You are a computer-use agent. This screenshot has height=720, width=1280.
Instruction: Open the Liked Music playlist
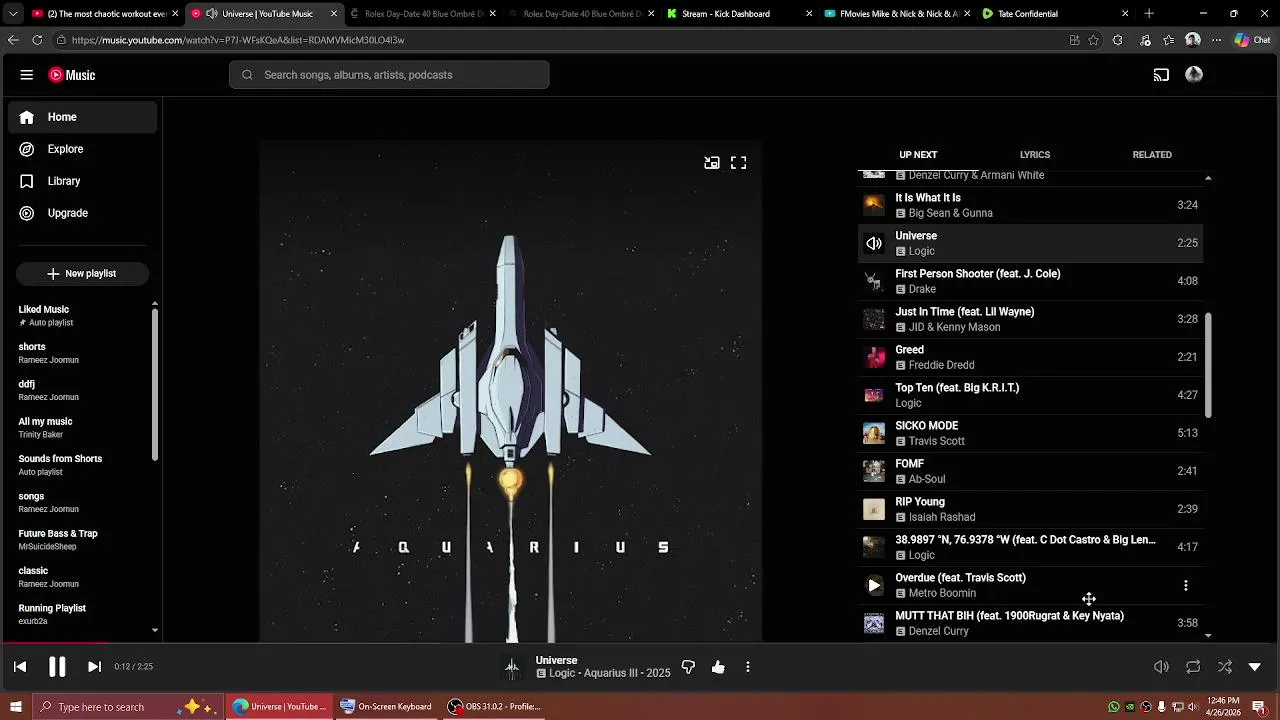pyautogui.click(x=80, y=316)
